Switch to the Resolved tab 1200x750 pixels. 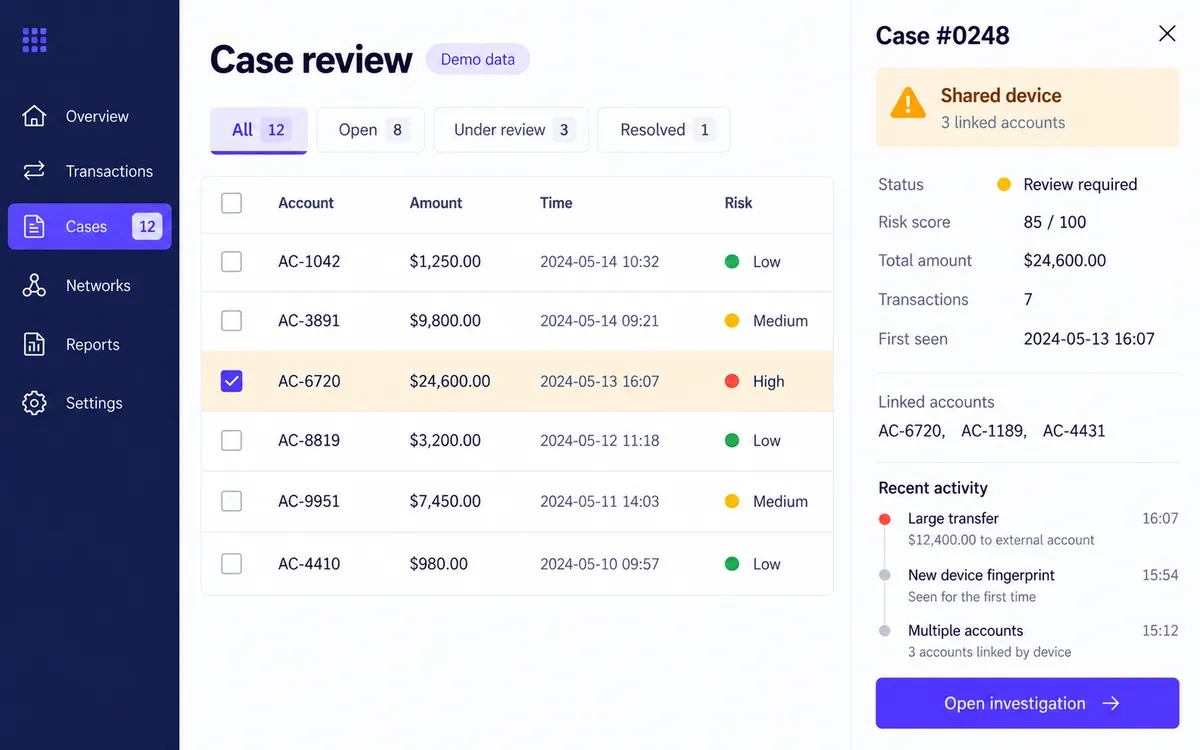tap(664, 130)
